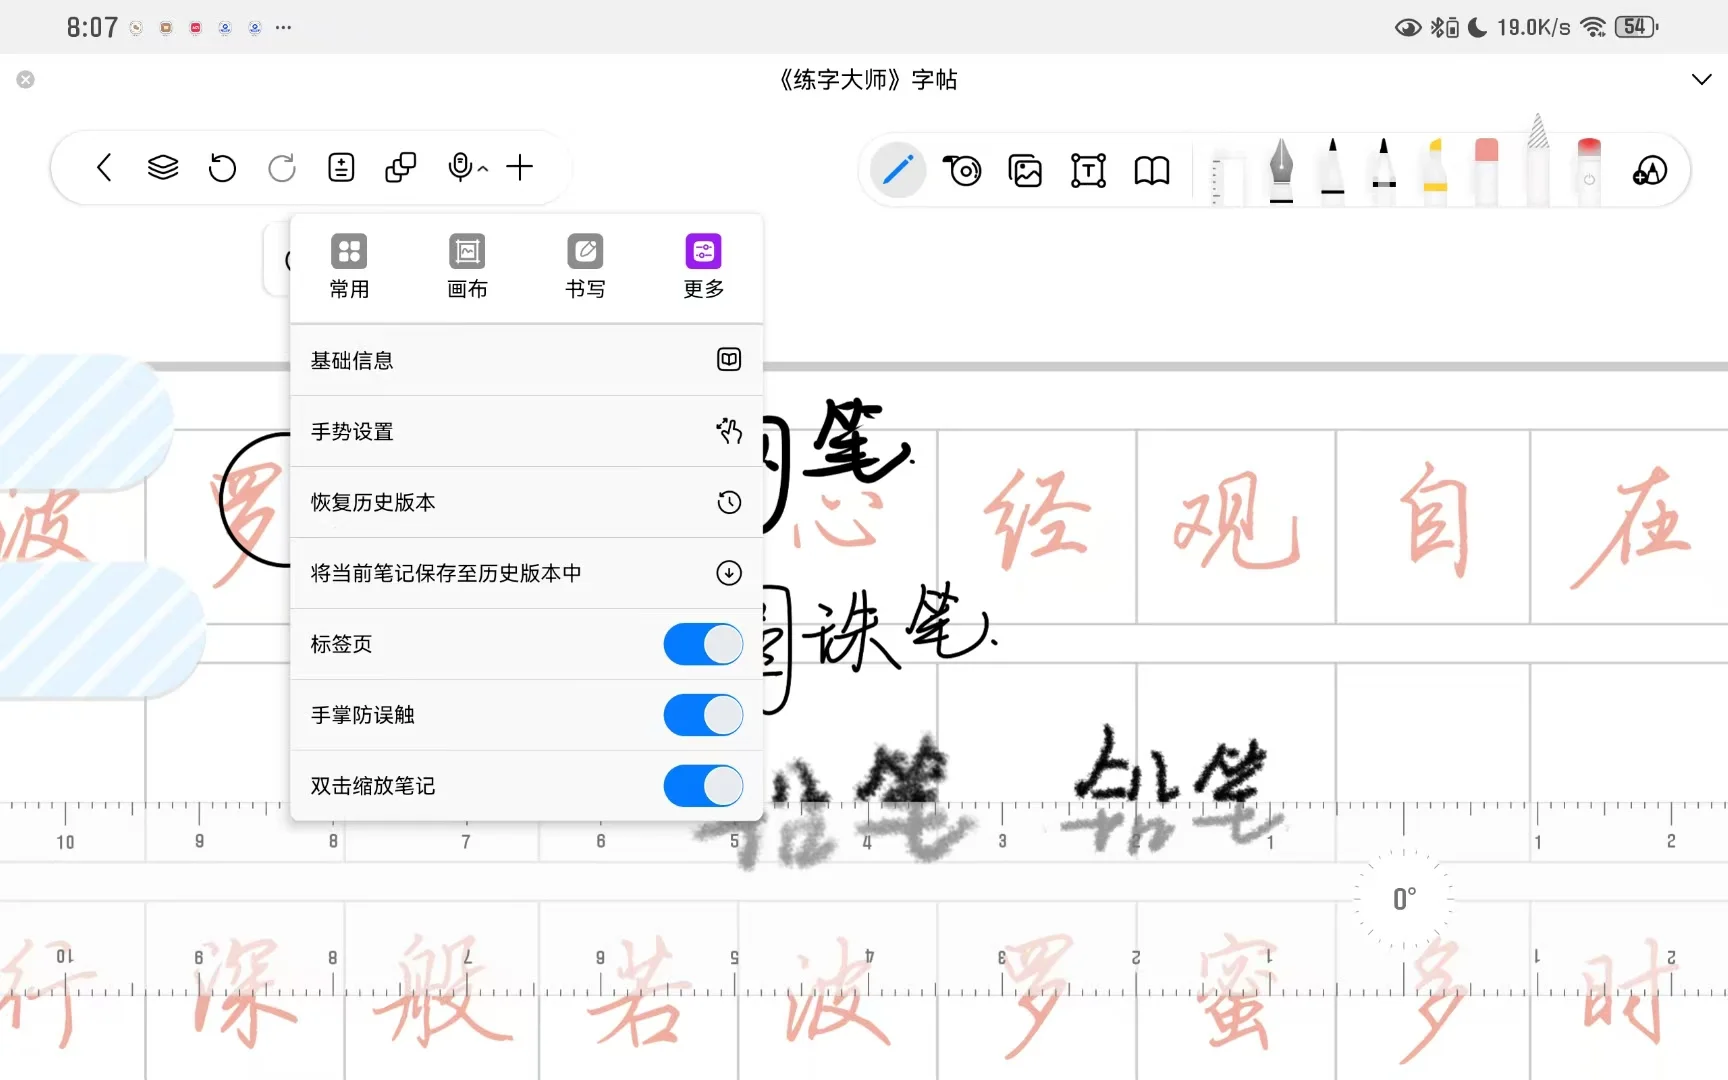Tap the ruler's 0° angle indicator

pyautogui.click(x=1404, y=899)
